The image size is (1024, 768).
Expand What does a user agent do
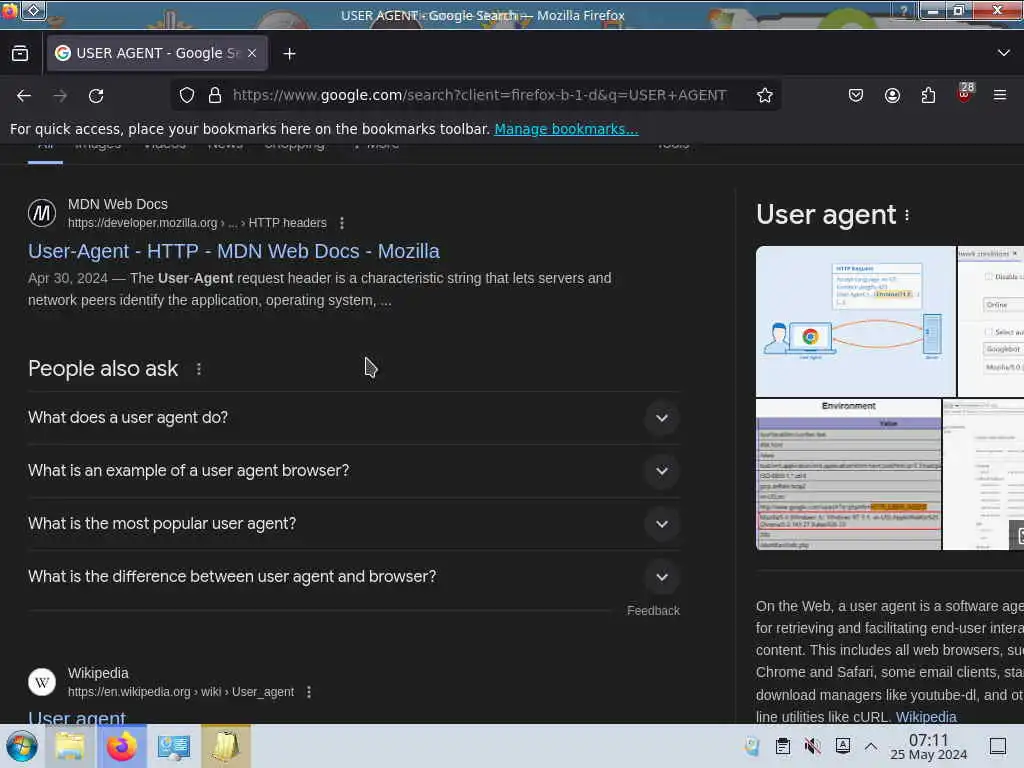click(x=353, y=418)
